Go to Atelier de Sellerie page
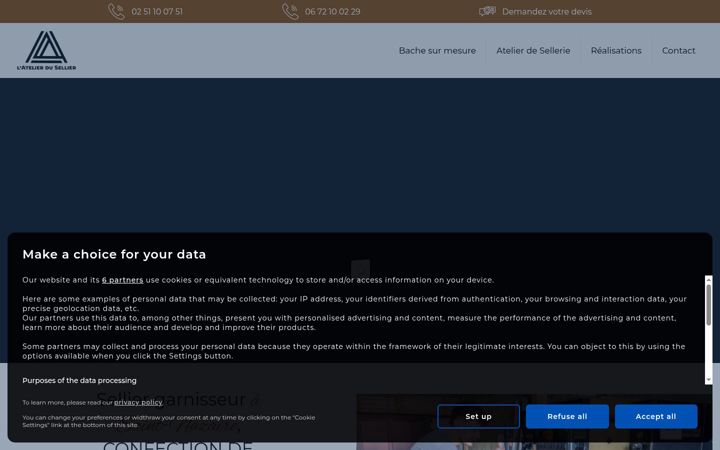This screenshot has height=450, width=720. 533,51
